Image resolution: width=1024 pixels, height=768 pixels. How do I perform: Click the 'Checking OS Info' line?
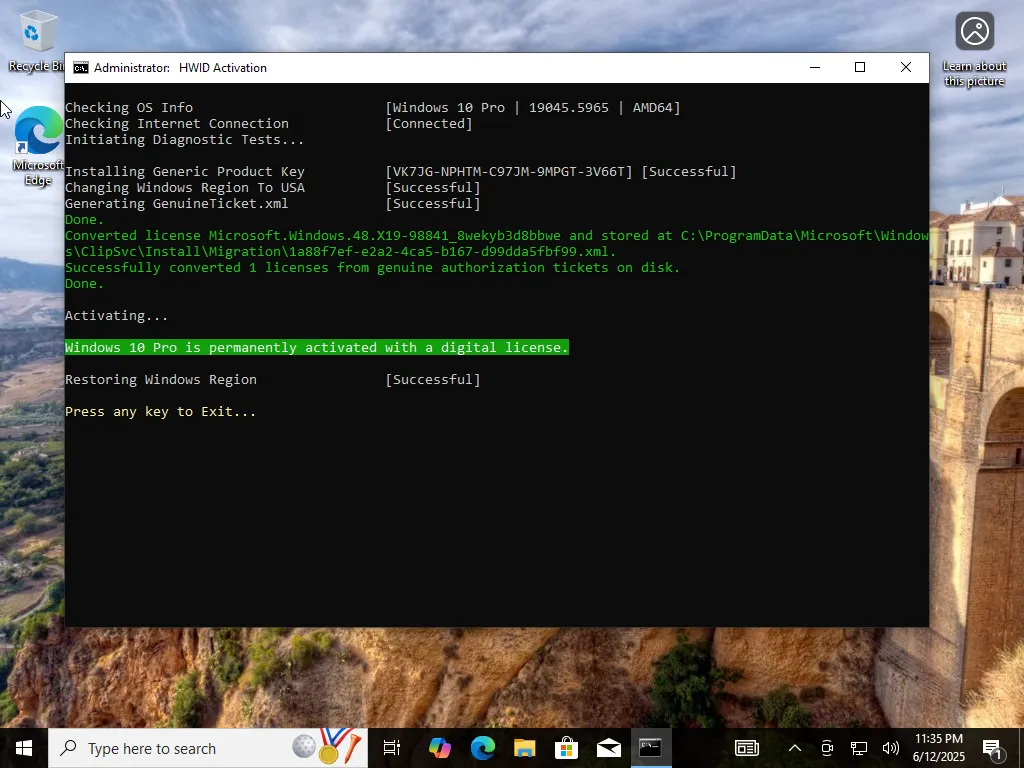(x=129, y=108)
